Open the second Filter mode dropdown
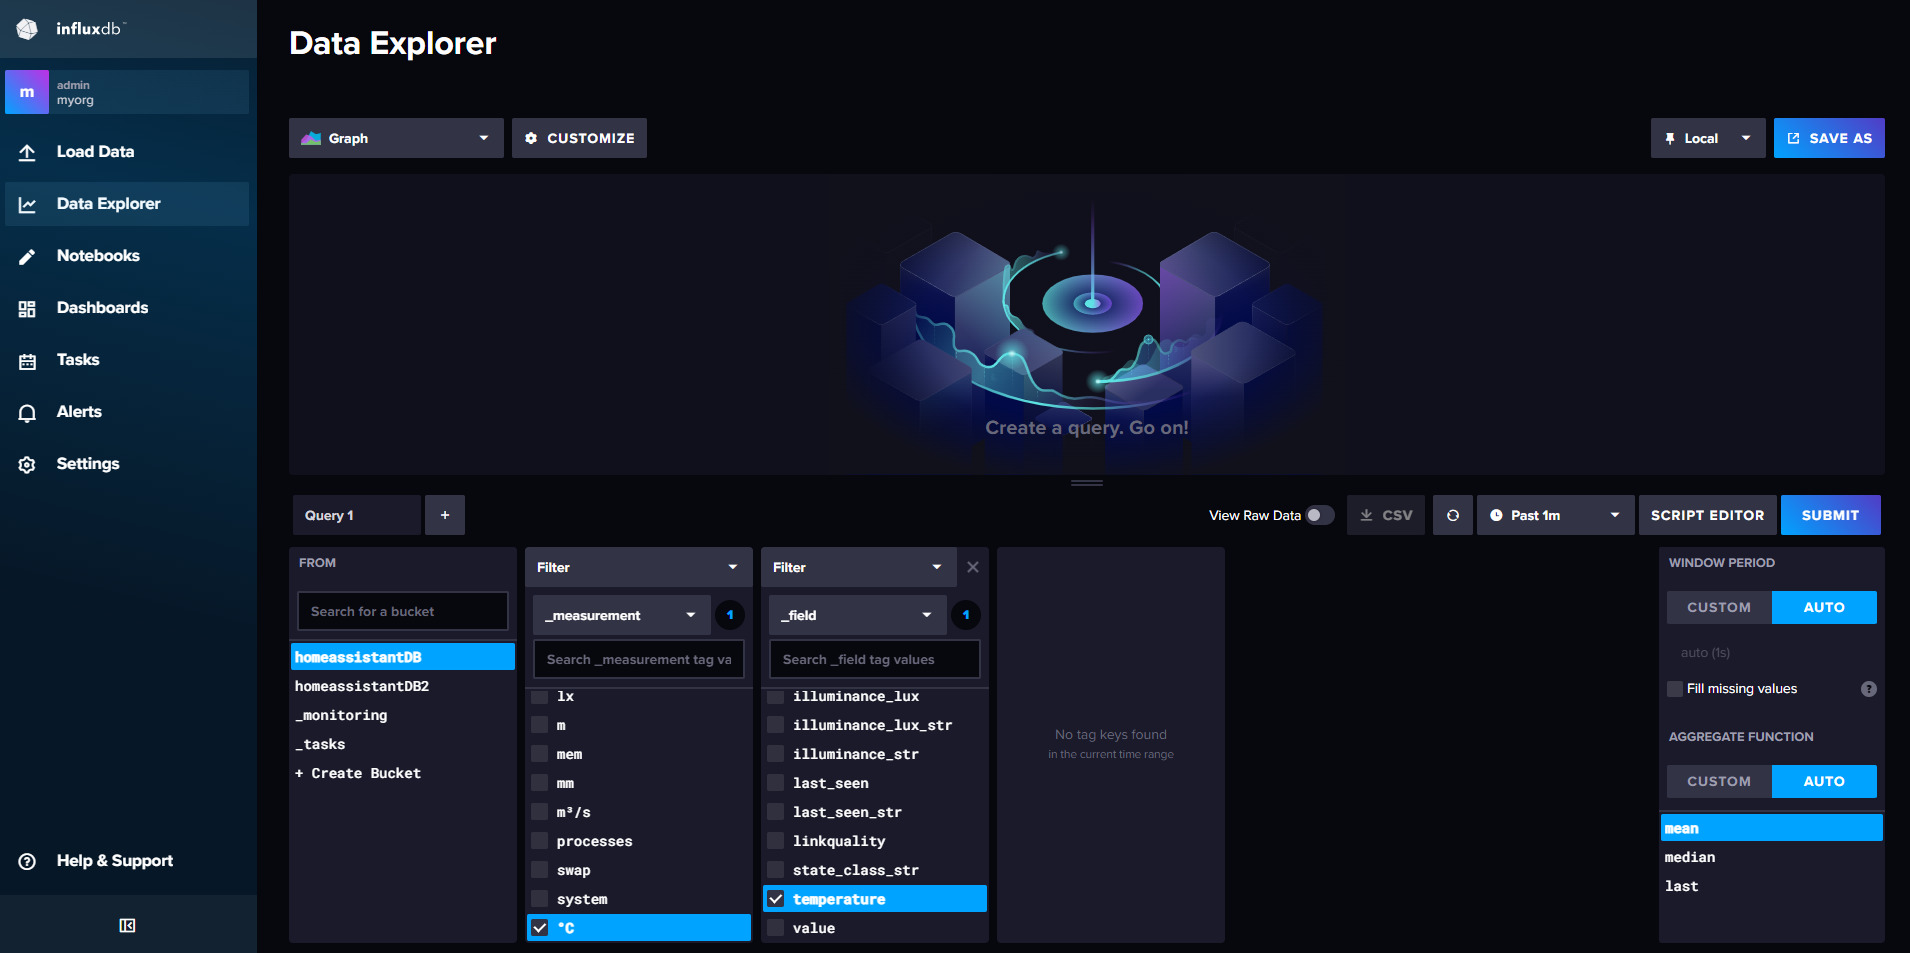The height and width of the screenshot is (953, 1910). coord(858,567)
